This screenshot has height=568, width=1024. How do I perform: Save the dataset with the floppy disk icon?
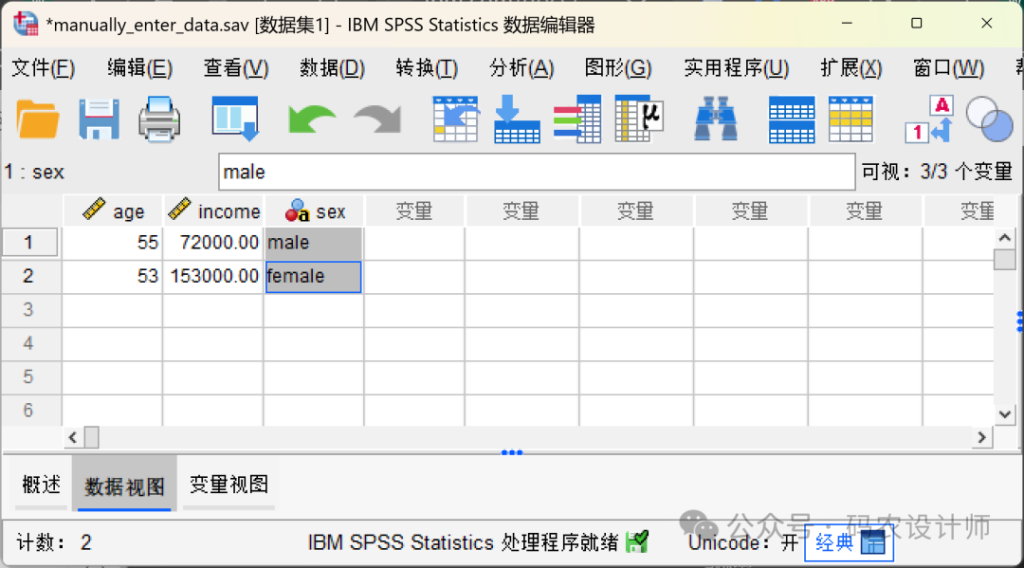click(x=99, y=119)
